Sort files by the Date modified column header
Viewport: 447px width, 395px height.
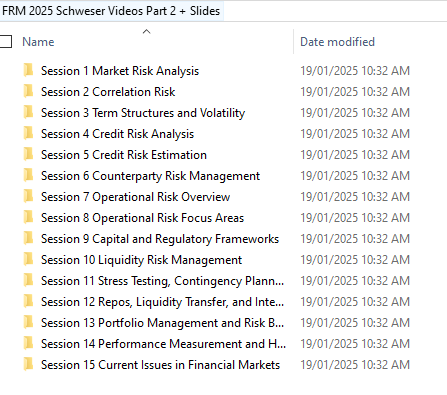[x=337, y=42]
